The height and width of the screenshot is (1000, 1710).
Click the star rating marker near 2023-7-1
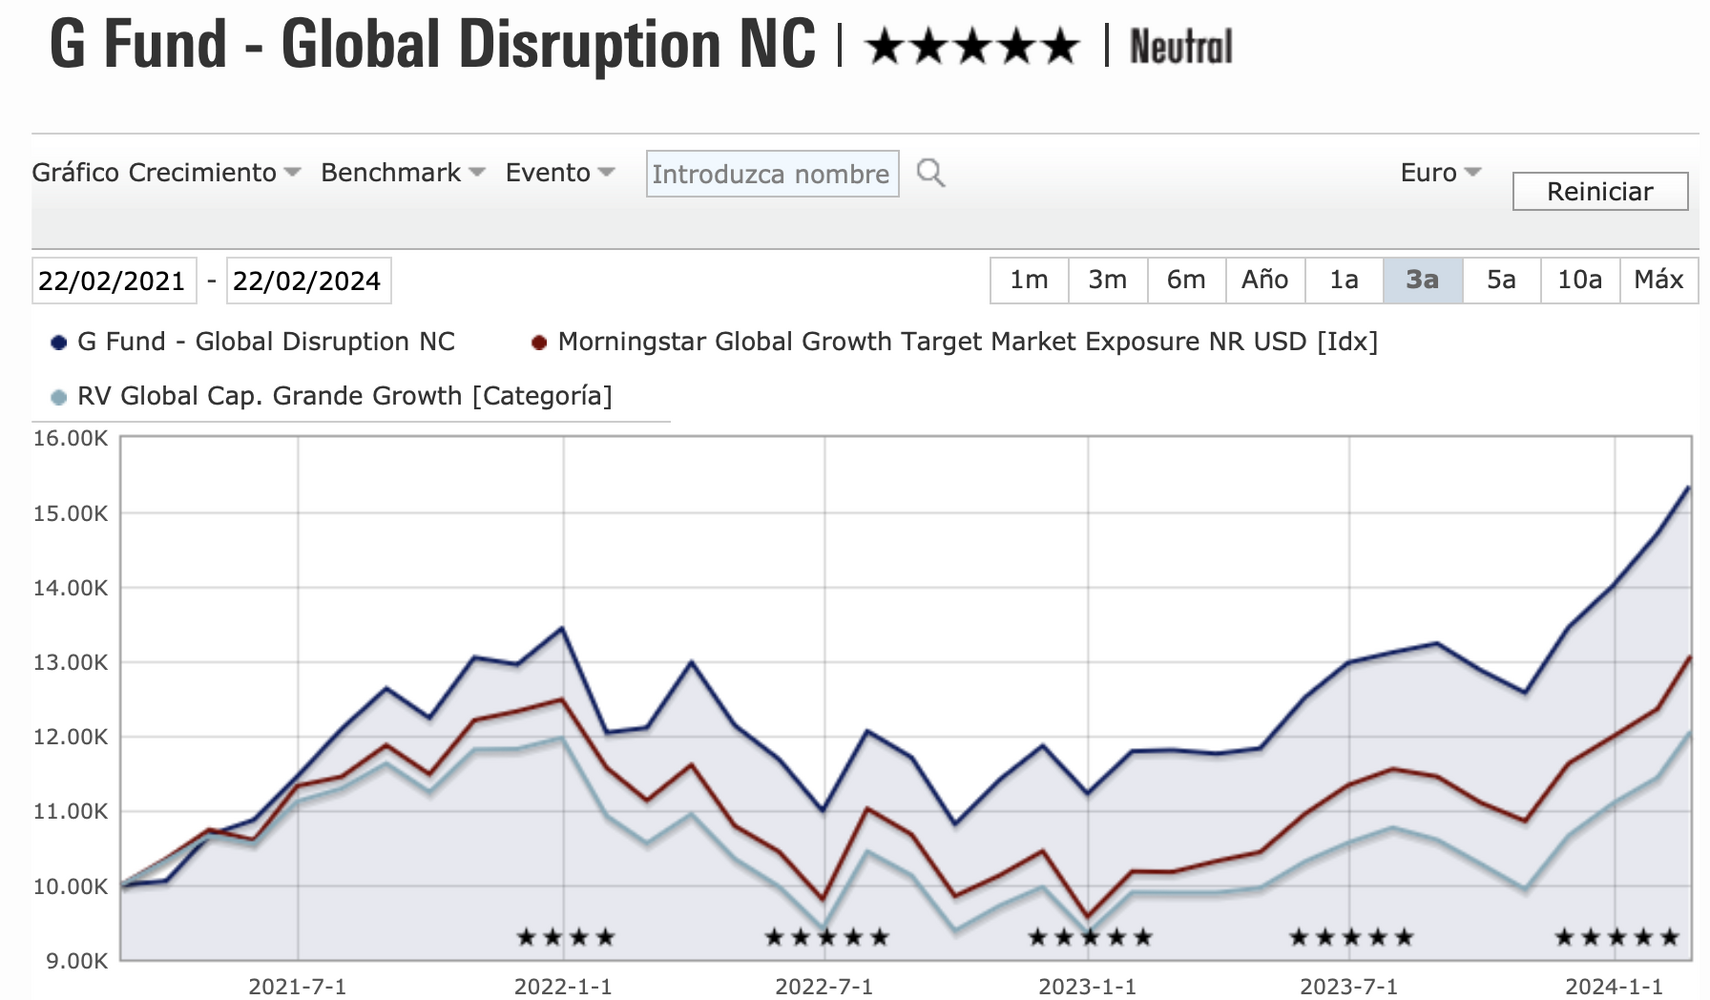(x=1351, y=937)
